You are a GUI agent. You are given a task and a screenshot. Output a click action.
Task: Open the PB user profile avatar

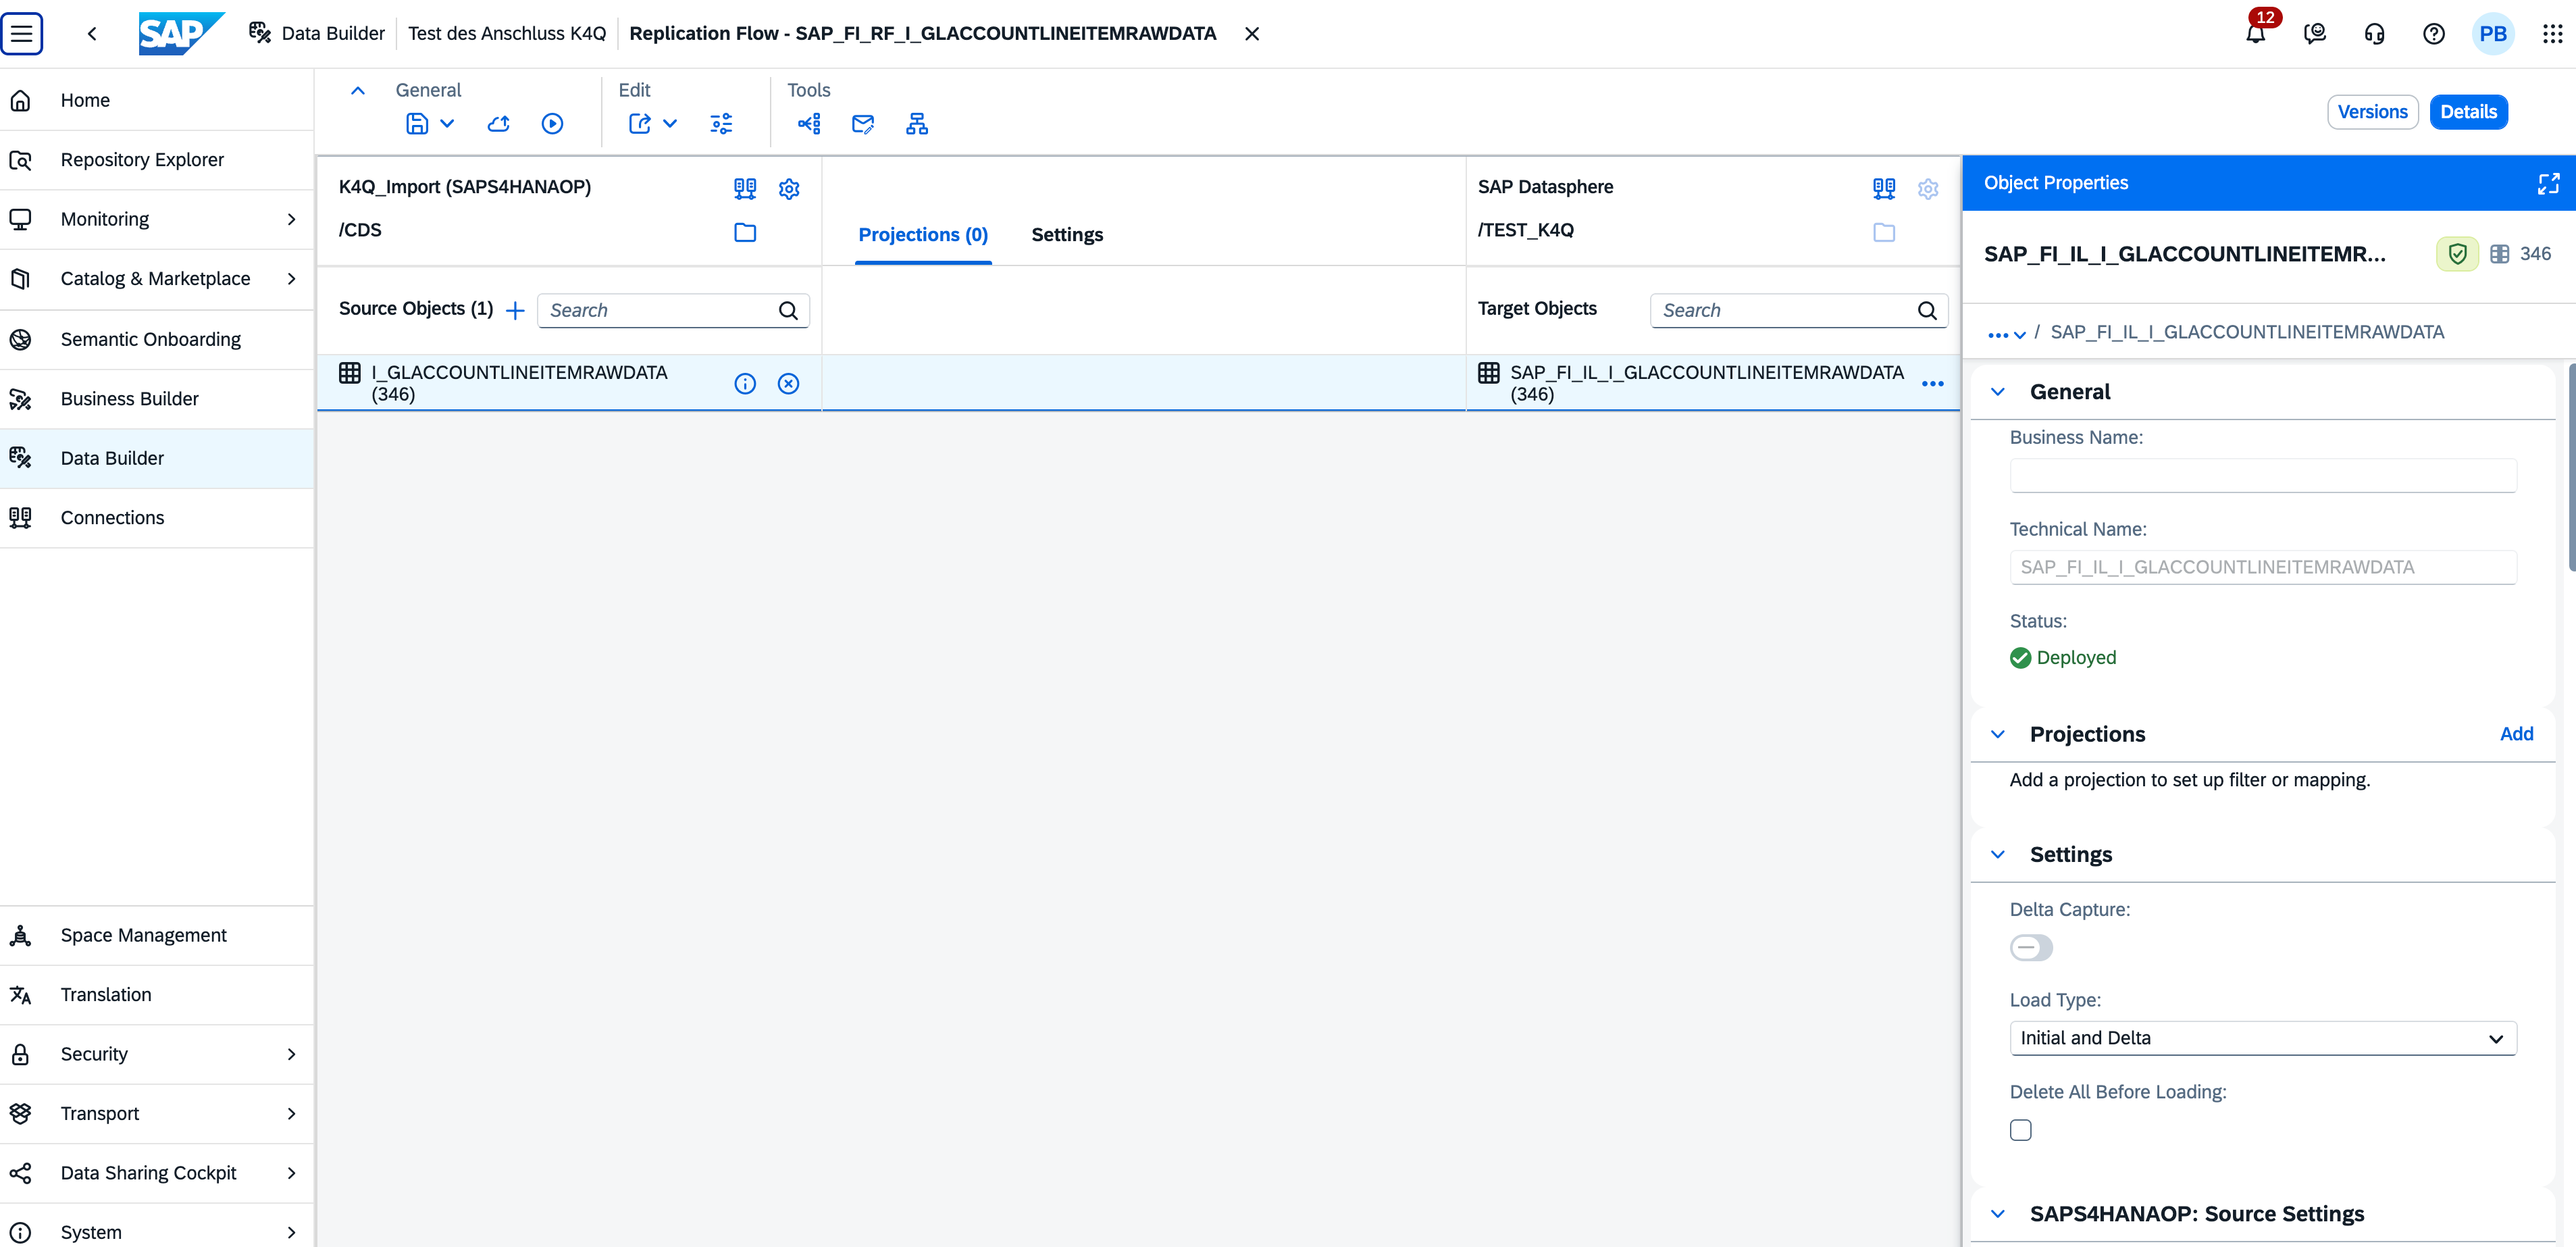(x=2493, y=33)
